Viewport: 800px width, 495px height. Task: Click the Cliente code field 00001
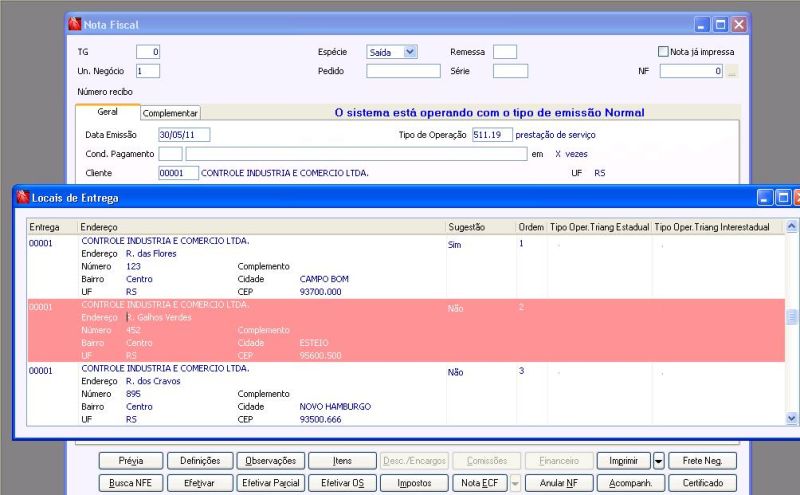[x=178, y=173]
